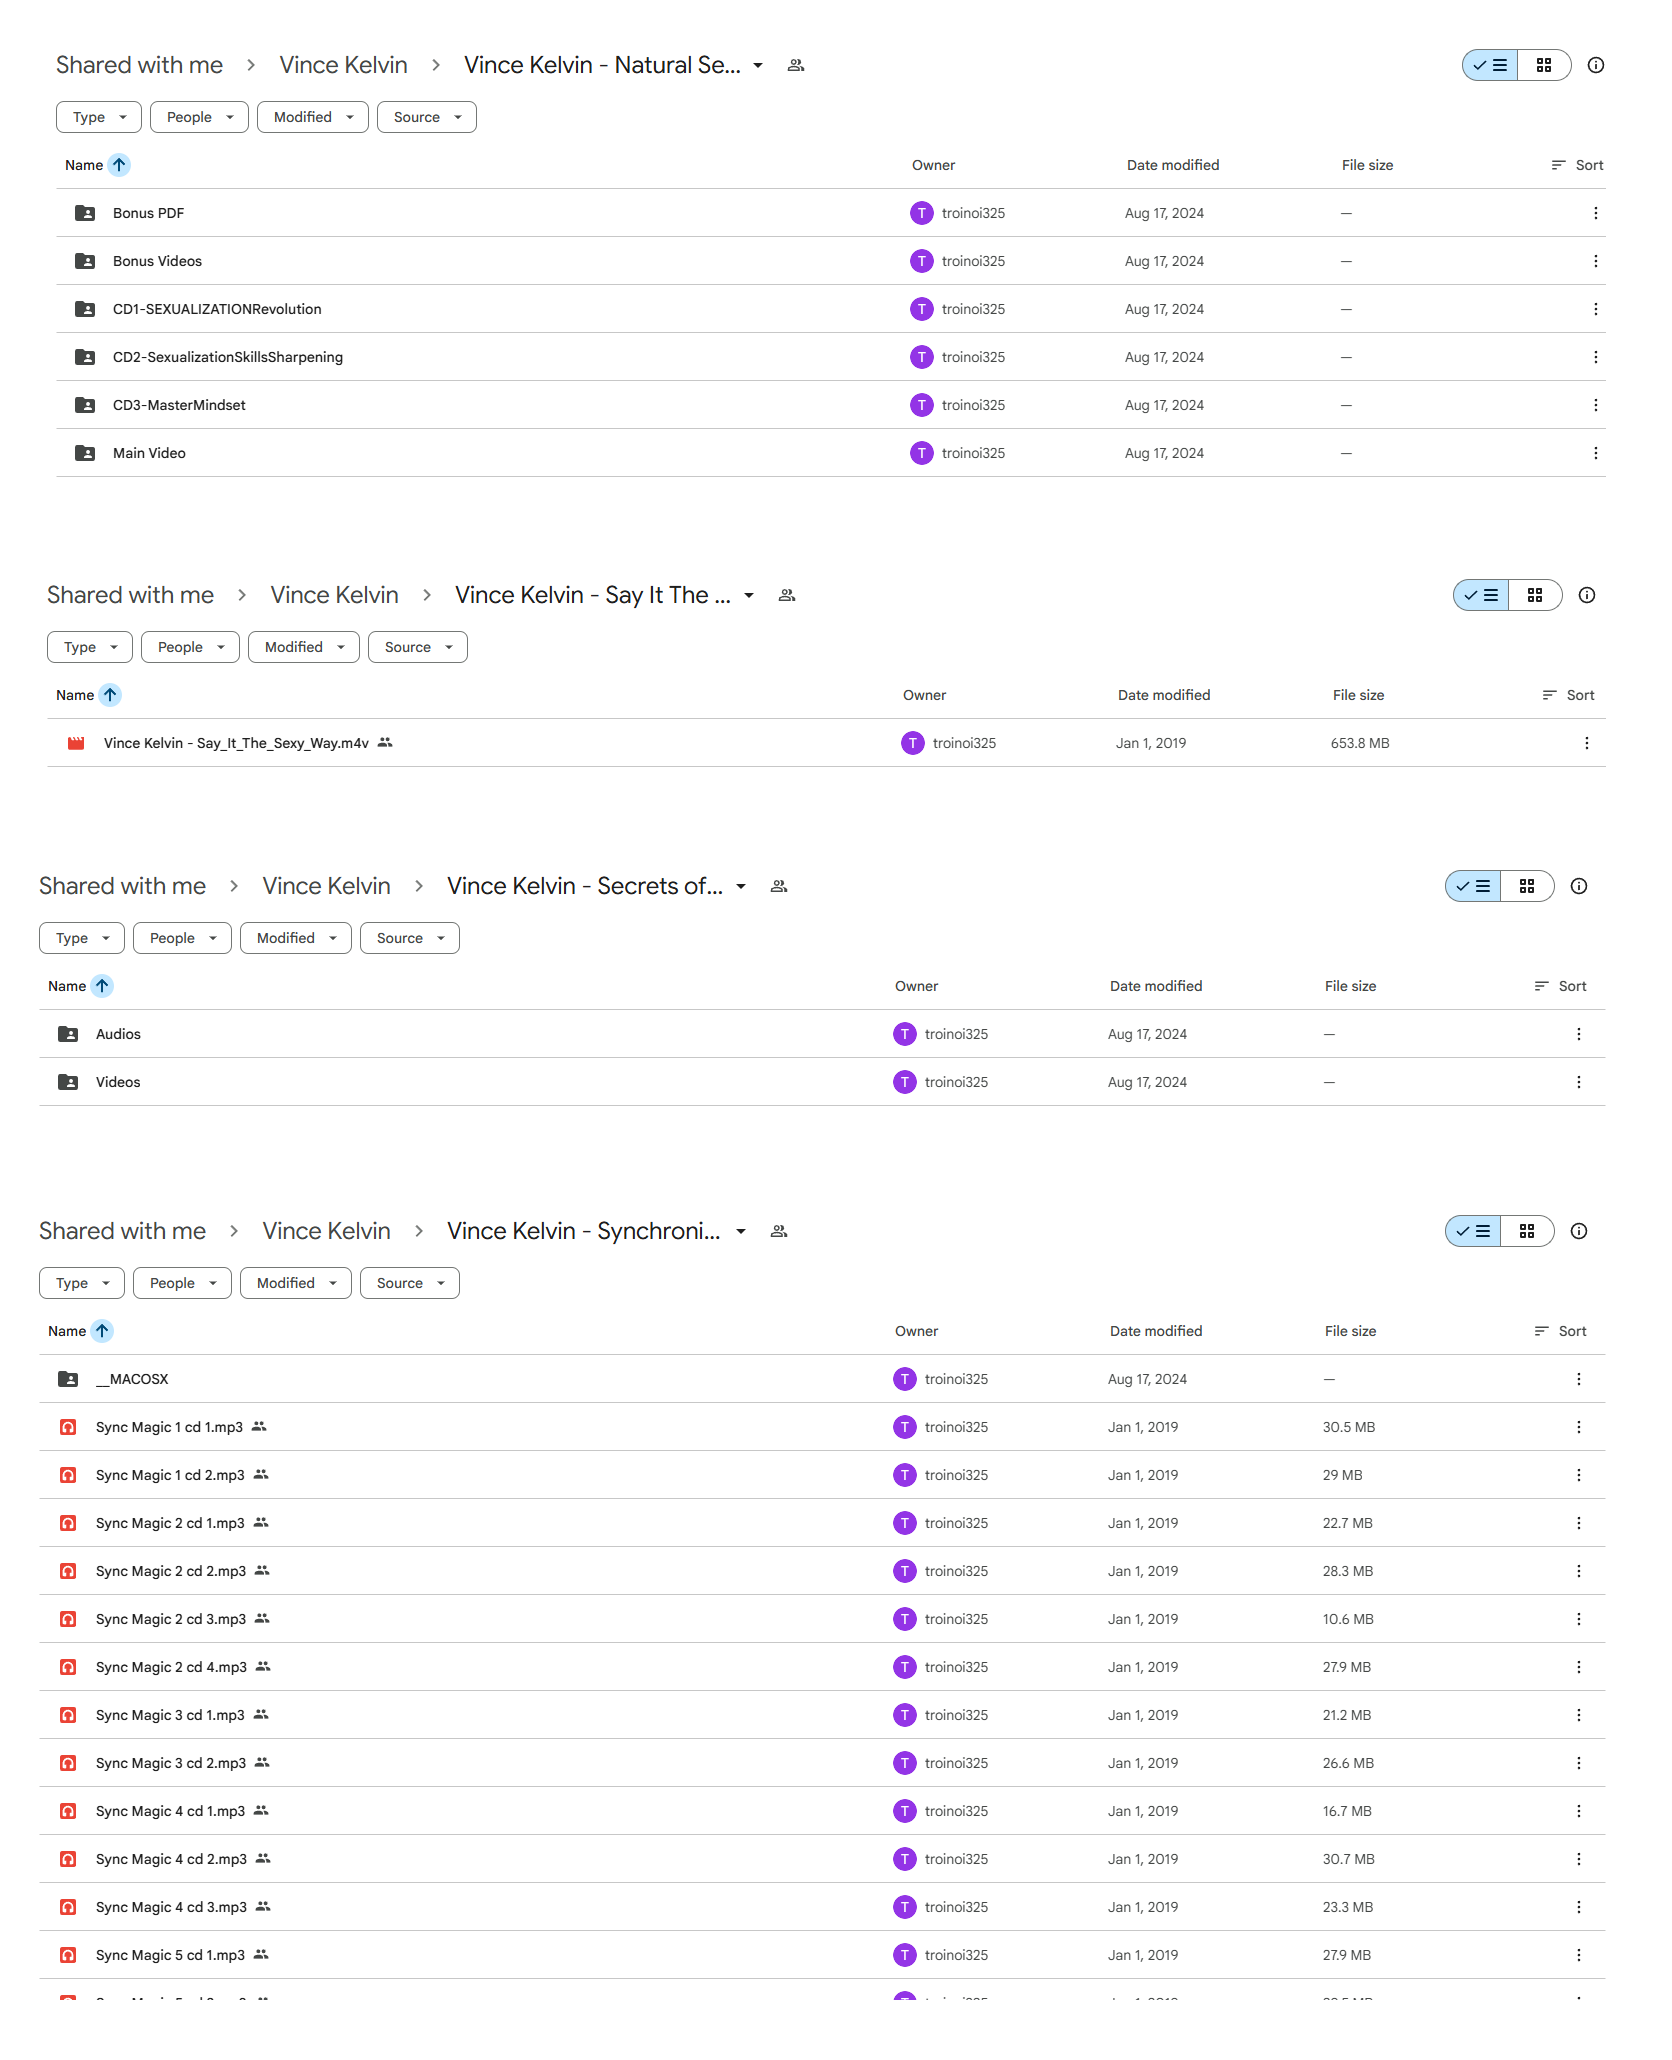Go to Vince Kelvin breadcrumb in top panel
This screenshot has width=1672, height=2060.
click(x=343, y=65)
